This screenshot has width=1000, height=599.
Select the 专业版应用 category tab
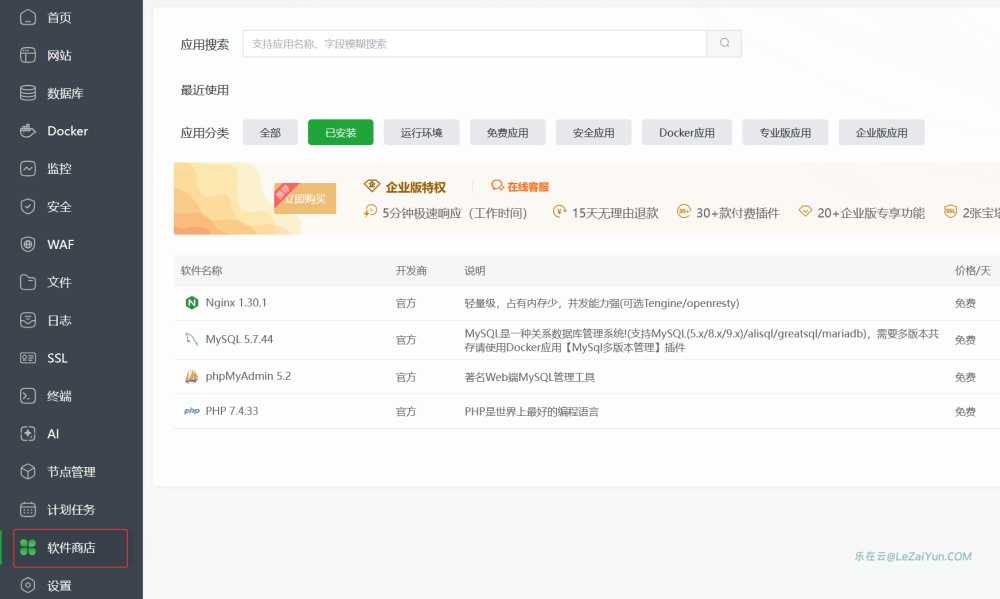[785, 132]
